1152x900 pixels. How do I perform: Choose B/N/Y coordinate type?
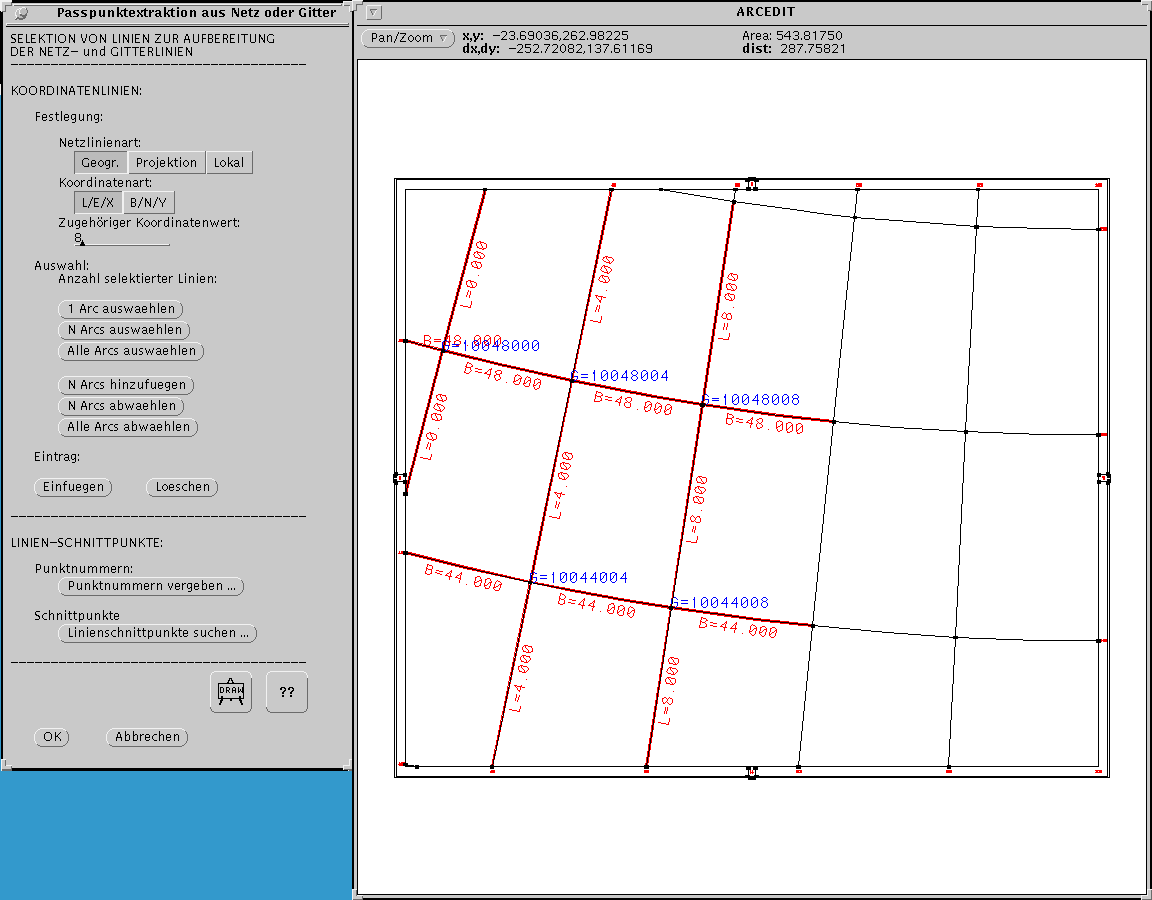pyautogui.click(x=148, y=202)
